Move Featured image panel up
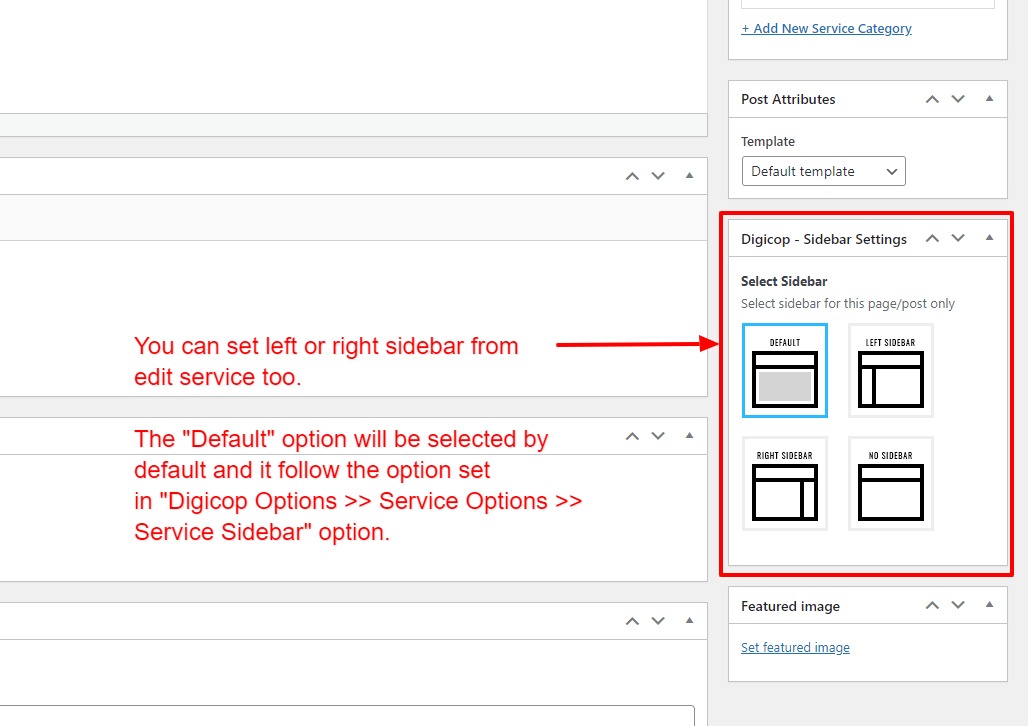The width and height of the screenshot is (1028, 726). pyautogui.click(x=932, y=606)
